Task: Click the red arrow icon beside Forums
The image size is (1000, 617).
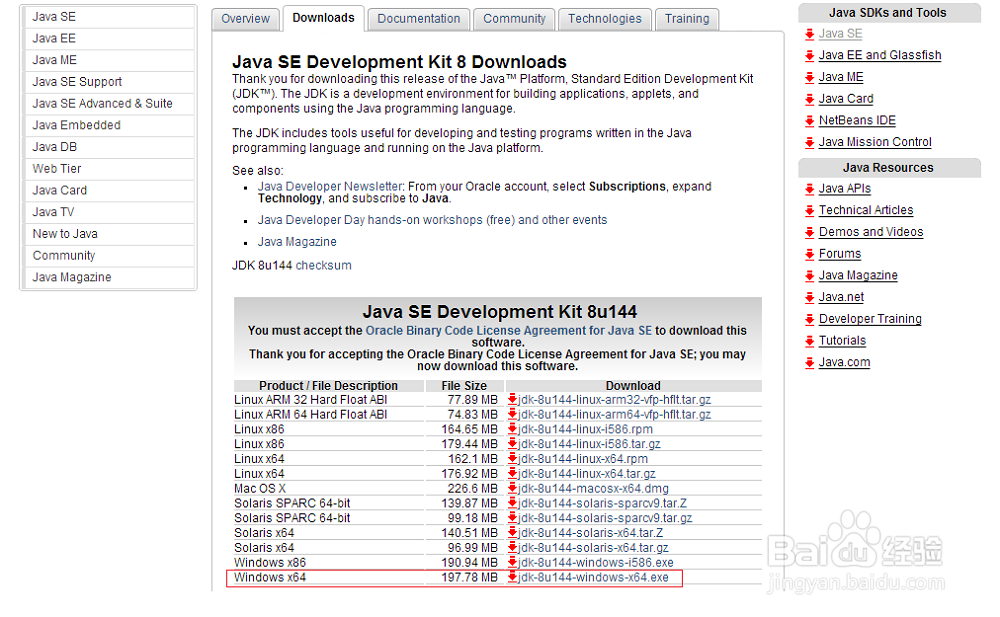Action: click(x=809, y=254)
